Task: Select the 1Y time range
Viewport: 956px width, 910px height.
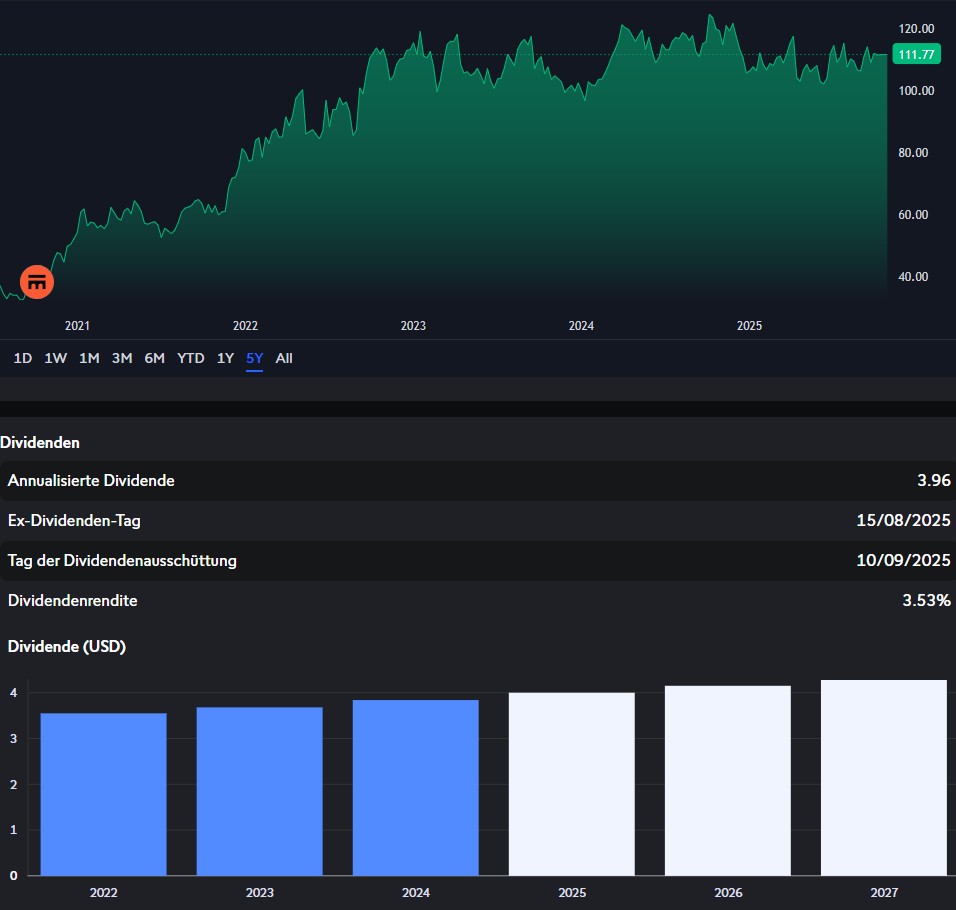Action: 226,358
